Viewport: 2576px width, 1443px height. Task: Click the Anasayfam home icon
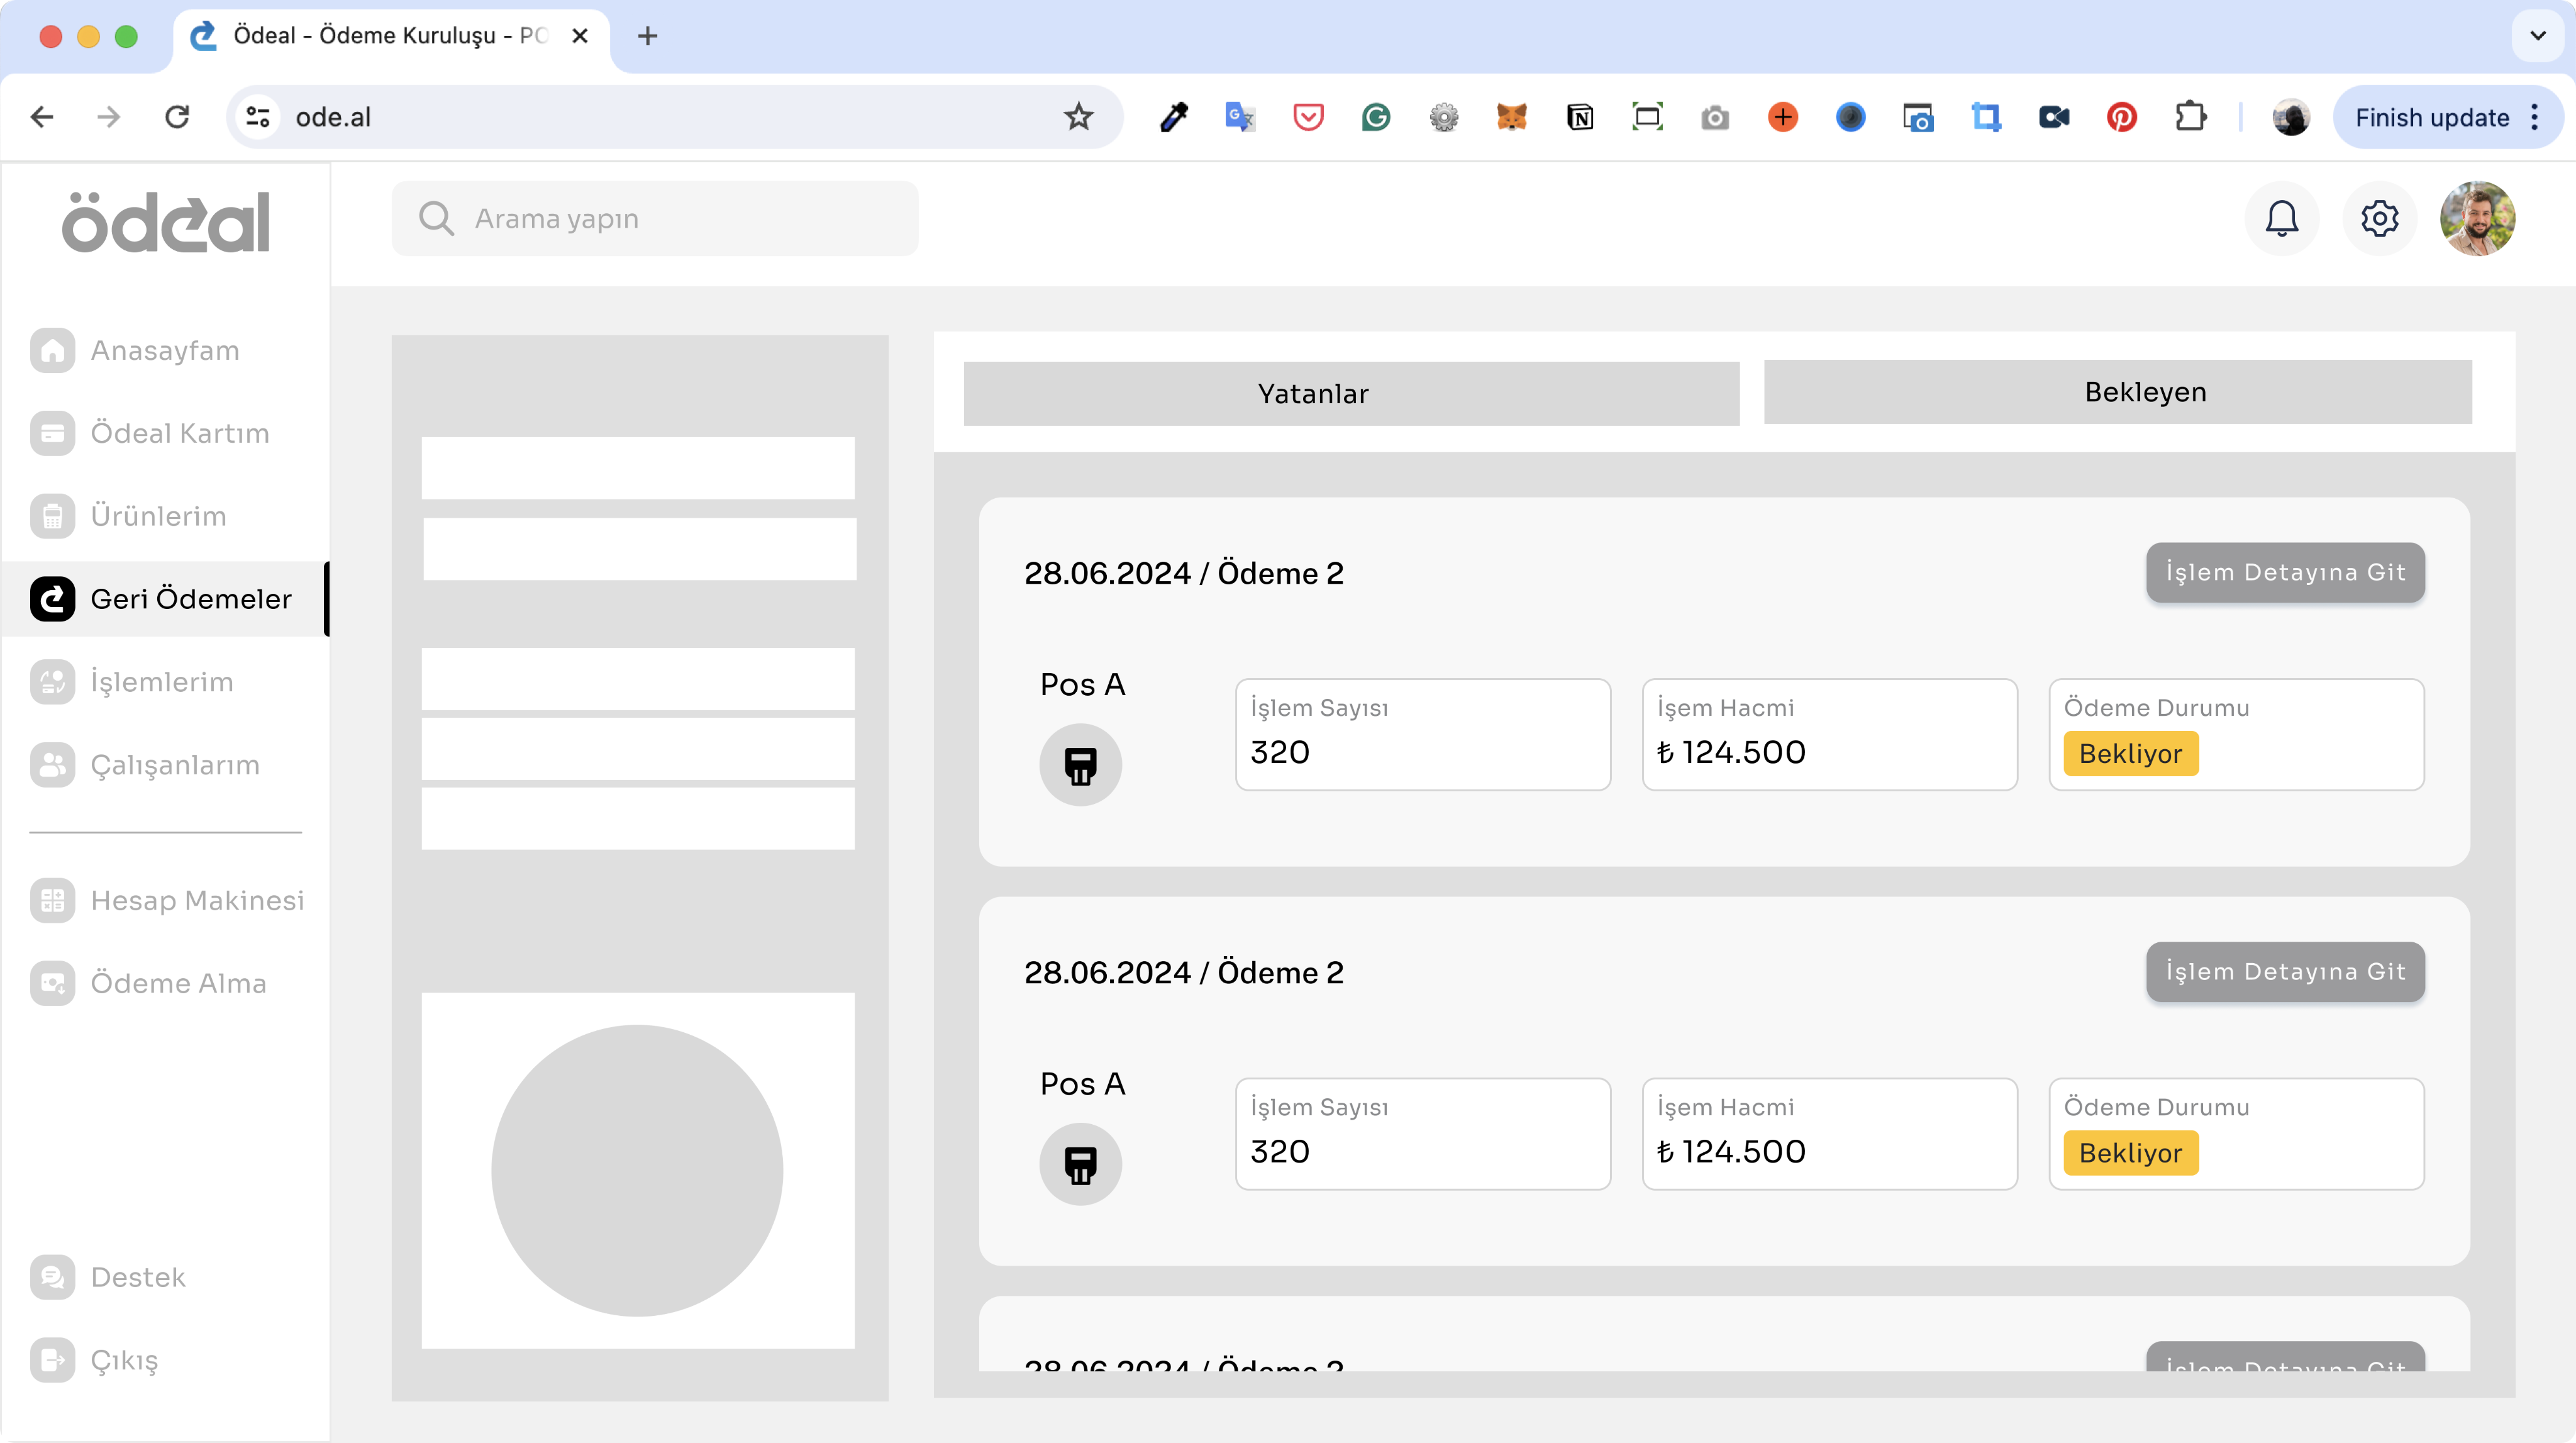[52, 350]
